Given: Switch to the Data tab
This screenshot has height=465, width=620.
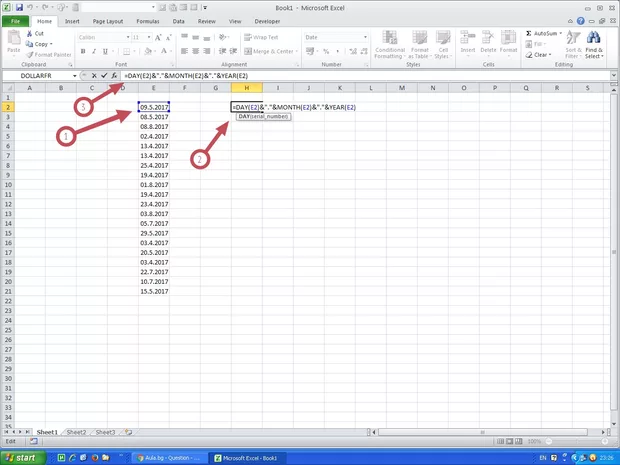Looking at the screenshot, I should point(178,21).
